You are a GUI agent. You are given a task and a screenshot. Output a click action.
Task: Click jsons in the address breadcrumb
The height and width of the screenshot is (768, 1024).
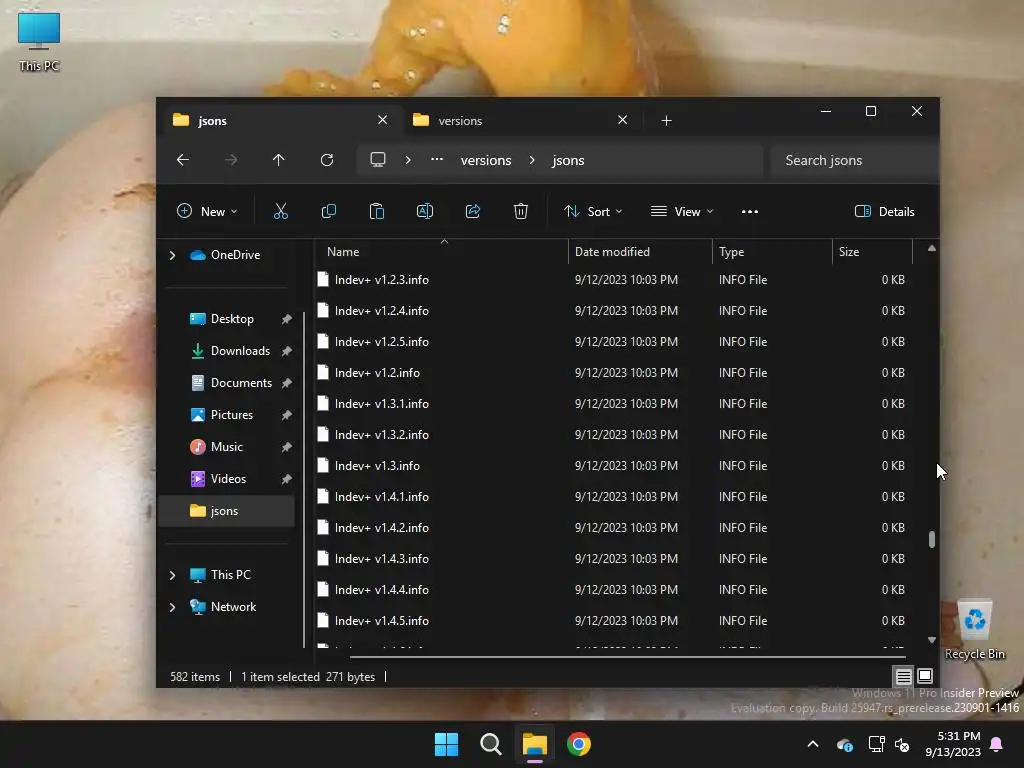(568, 160)
